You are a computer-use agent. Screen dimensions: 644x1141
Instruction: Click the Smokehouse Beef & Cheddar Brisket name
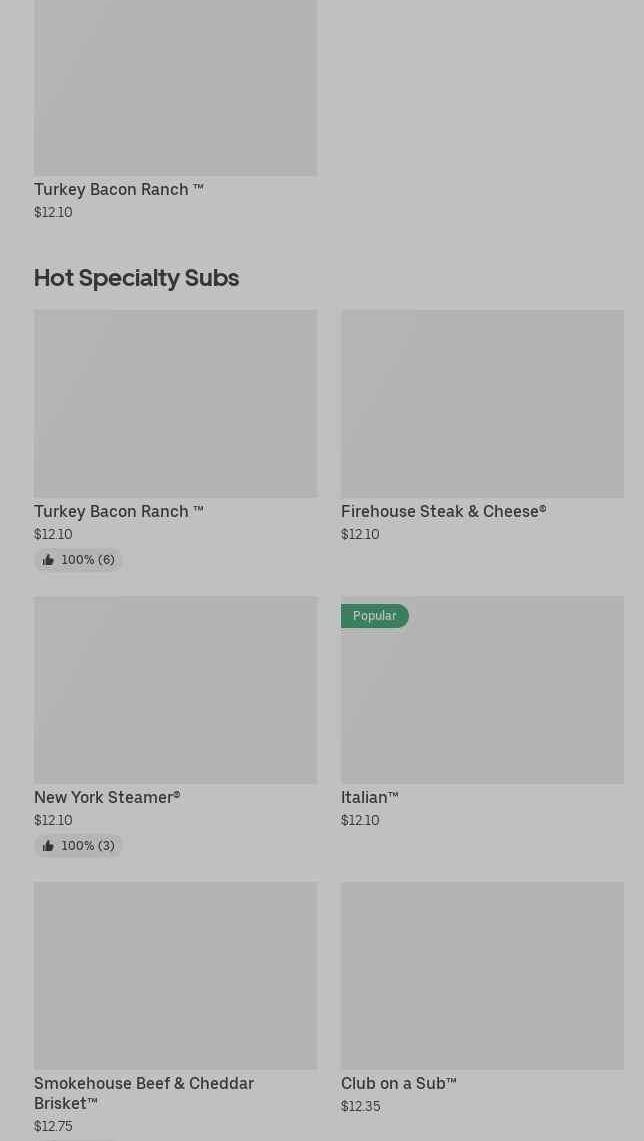pyautogui.click(x=143, y=1093)
